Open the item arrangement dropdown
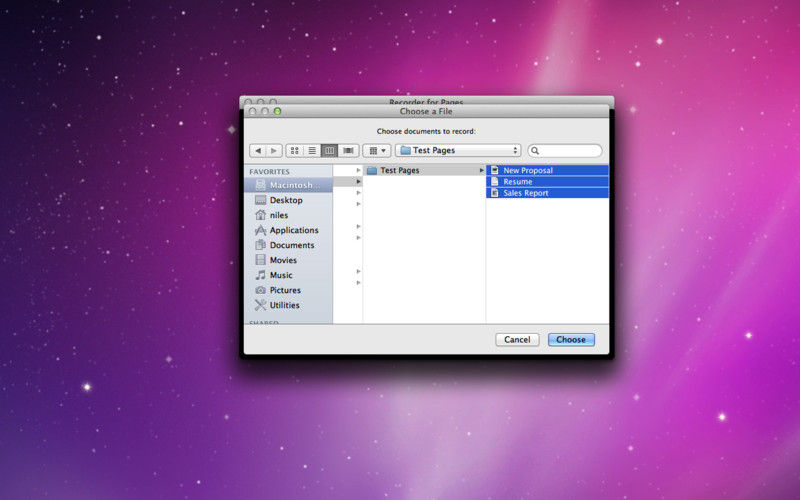This screenshot has width=800, height=500. pos(377,151)
